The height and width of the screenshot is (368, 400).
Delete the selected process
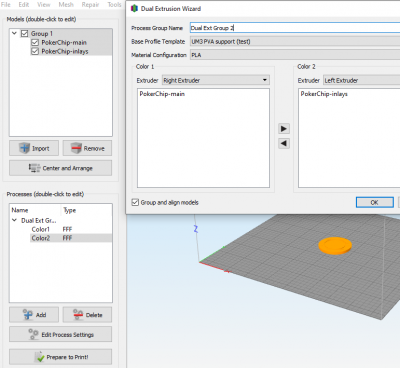pos(87,315)
